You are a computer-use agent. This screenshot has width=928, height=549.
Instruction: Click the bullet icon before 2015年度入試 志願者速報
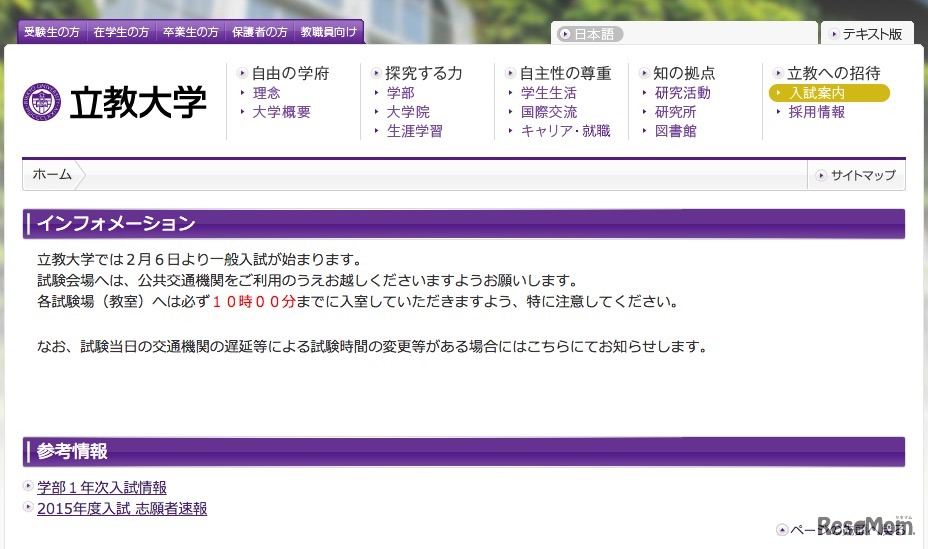coord(28,507)
